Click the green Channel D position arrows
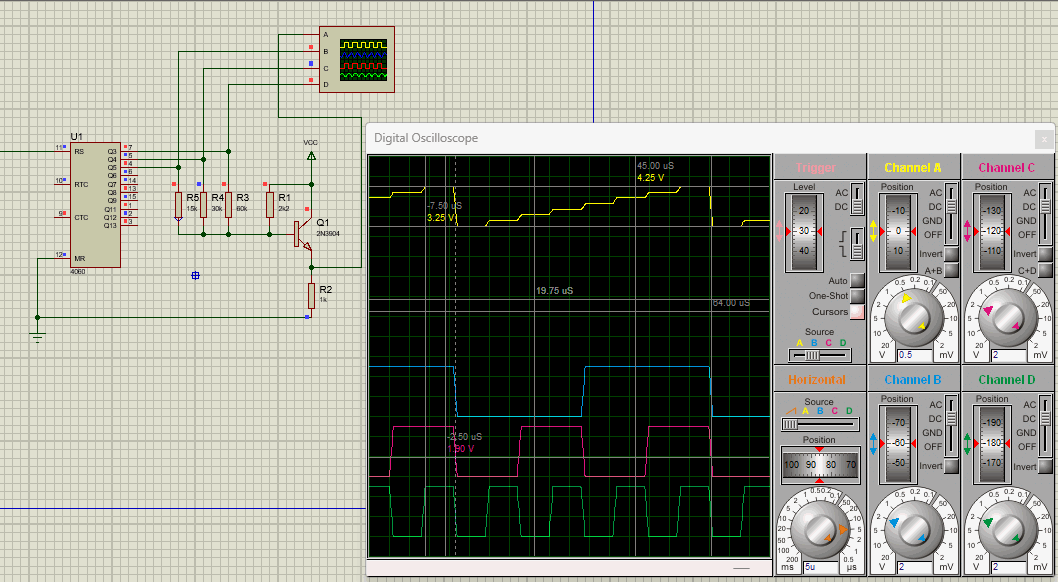This screenshot has height=582, width=1058. (x=968, y=444)
